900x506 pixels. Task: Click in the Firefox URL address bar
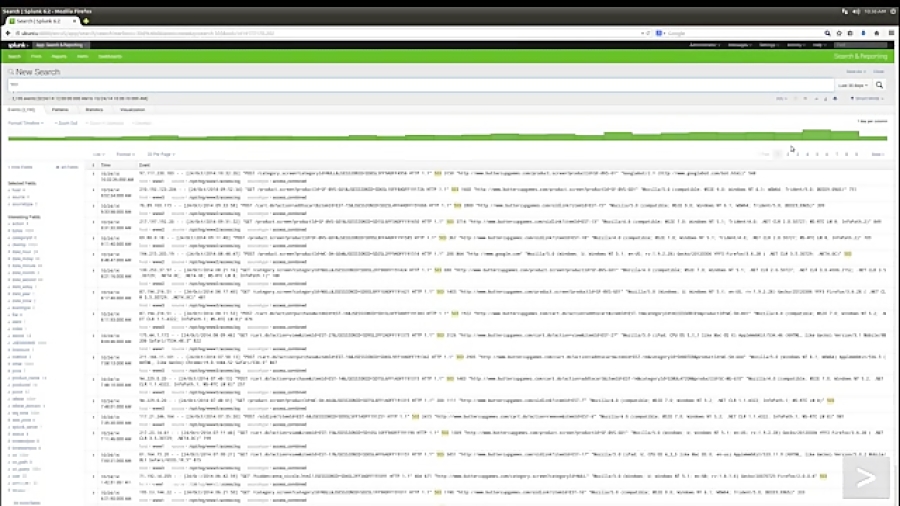click(x=327, y=33)
